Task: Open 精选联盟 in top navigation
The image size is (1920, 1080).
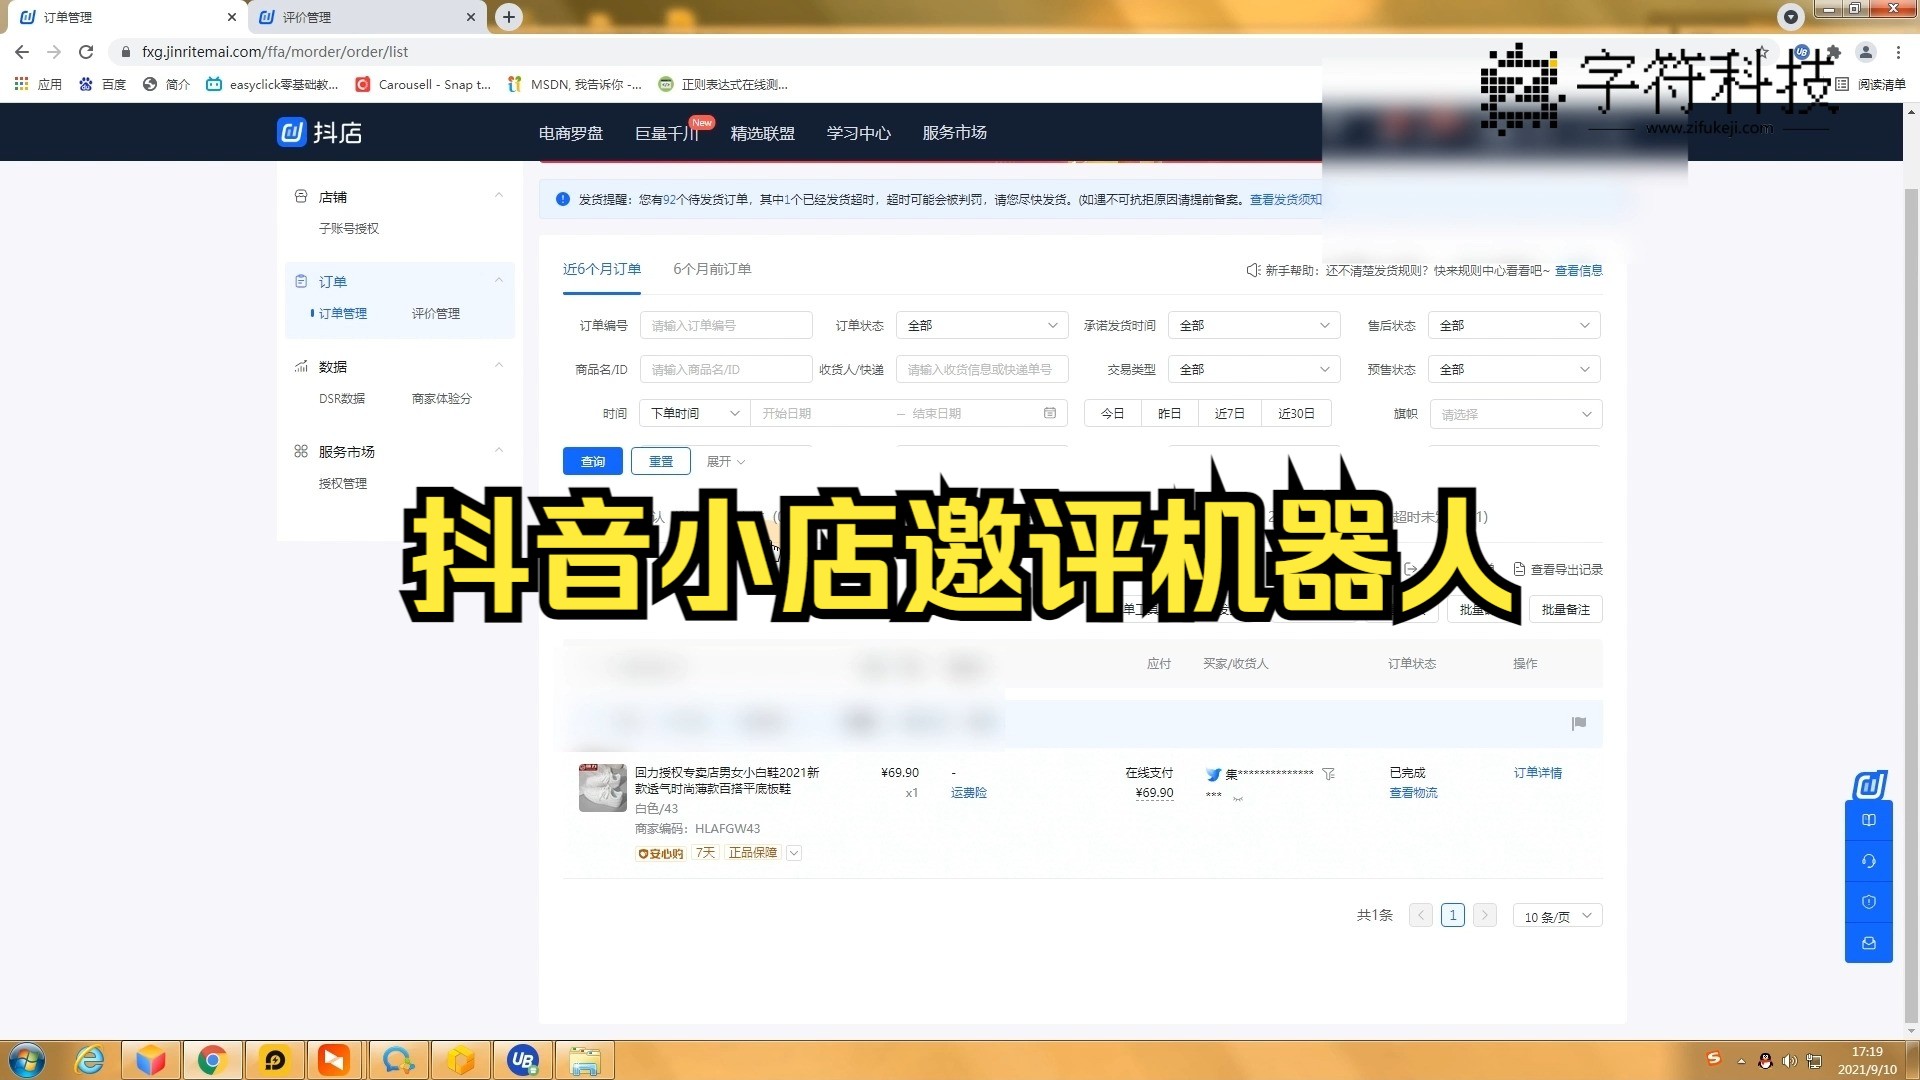Action: [x=762, y=133]
